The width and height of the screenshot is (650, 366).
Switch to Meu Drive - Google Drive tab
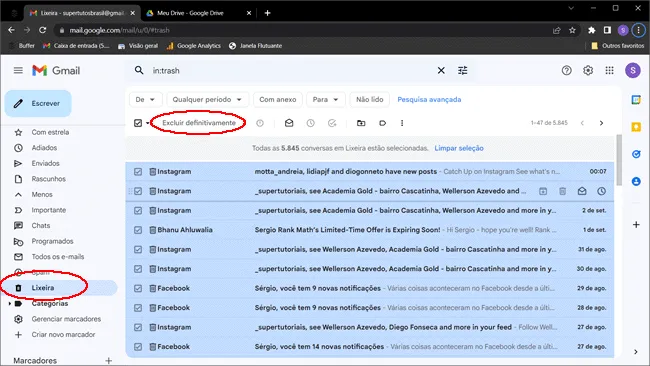pos(198,13)
